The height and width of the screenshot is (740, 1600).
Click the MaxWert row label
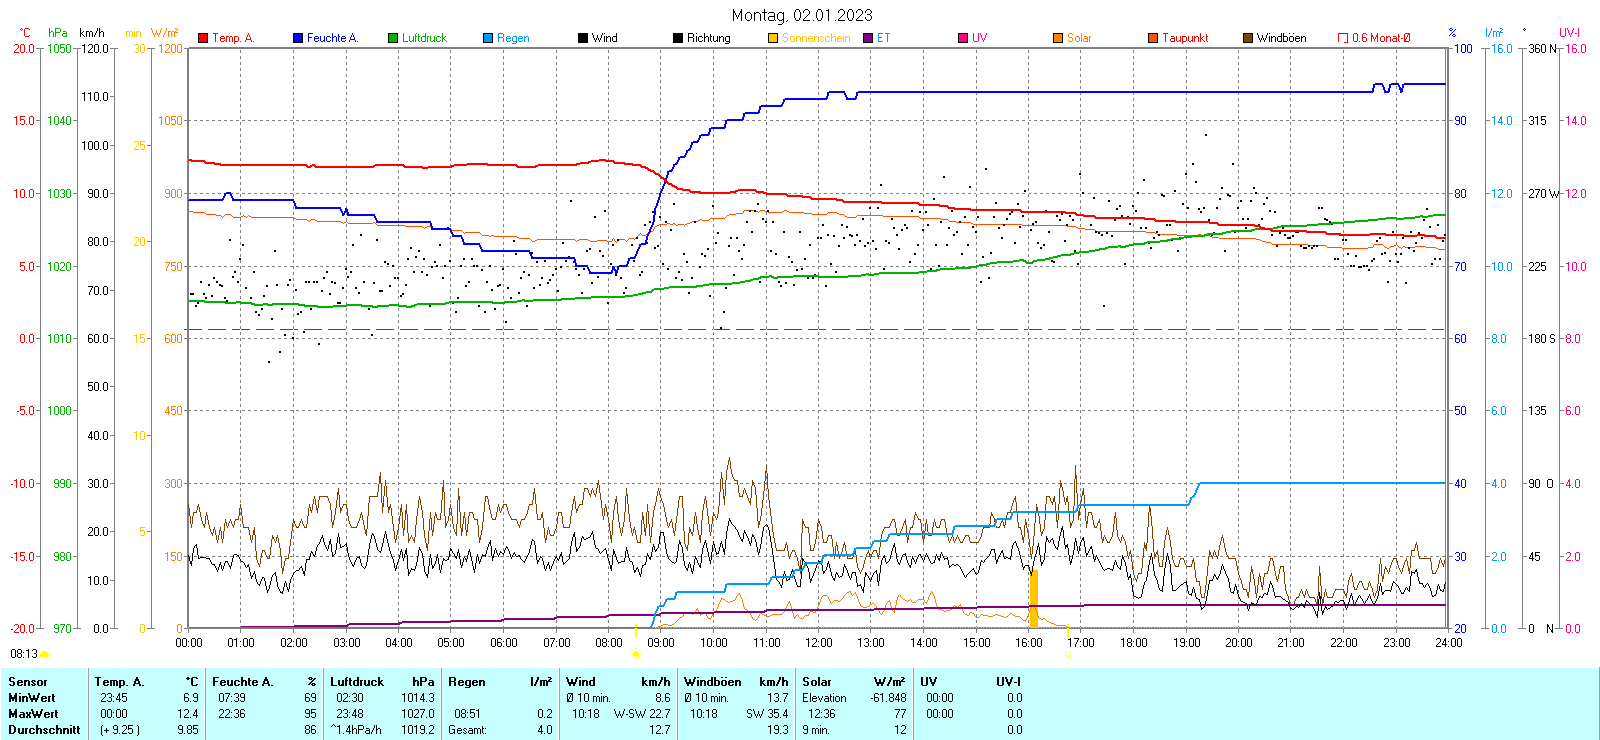point(33,714)
